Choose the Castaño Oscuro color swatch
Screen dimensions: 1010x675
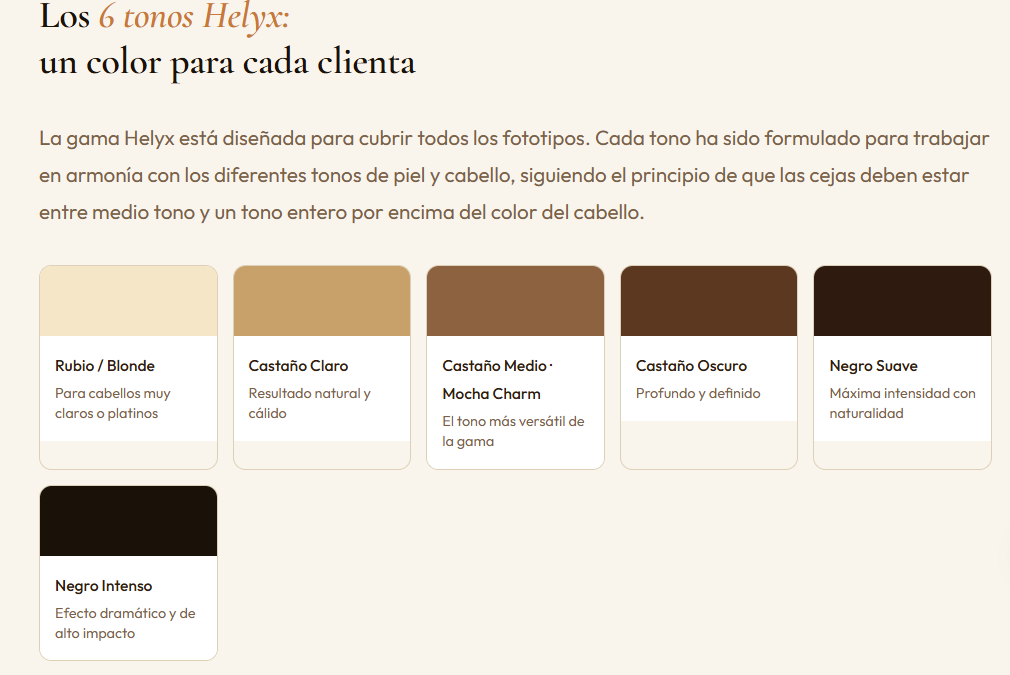coord(709,301)
